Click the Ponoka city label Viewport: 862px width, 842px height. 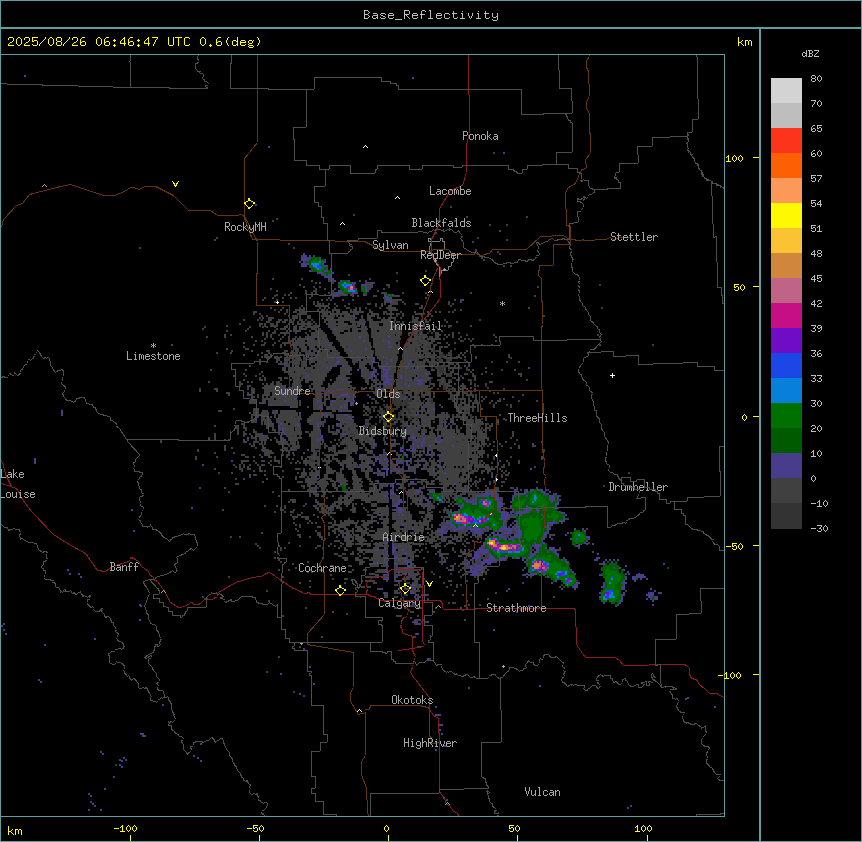coord(480,136)
